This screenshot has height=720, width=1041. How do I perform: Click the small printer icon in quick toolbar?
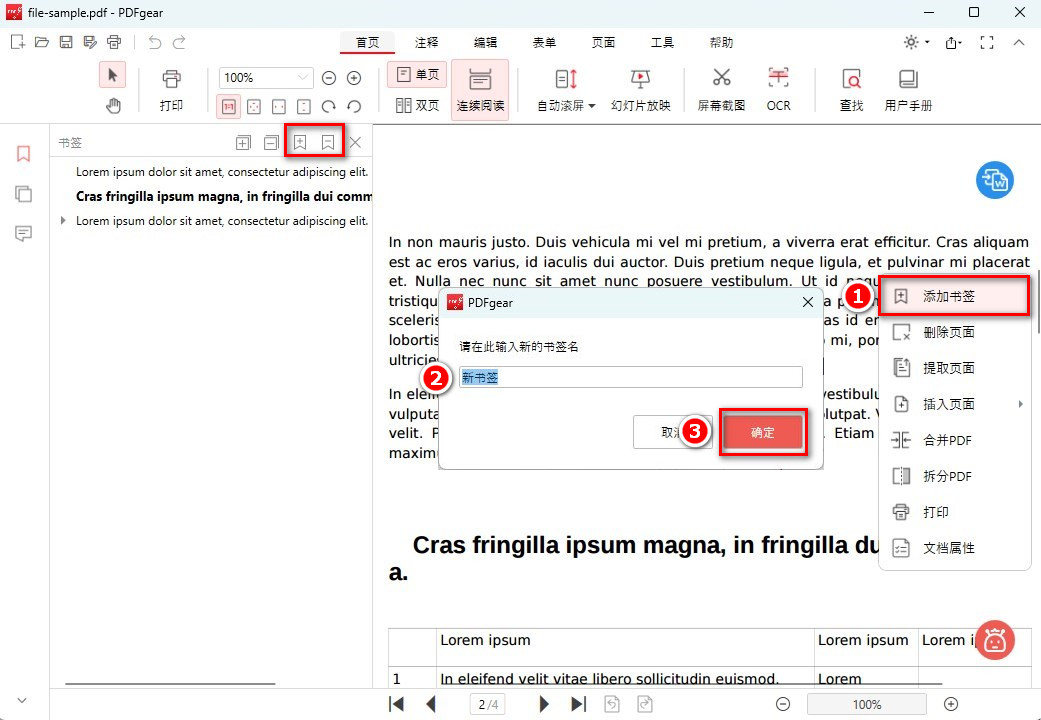point(114,43)
